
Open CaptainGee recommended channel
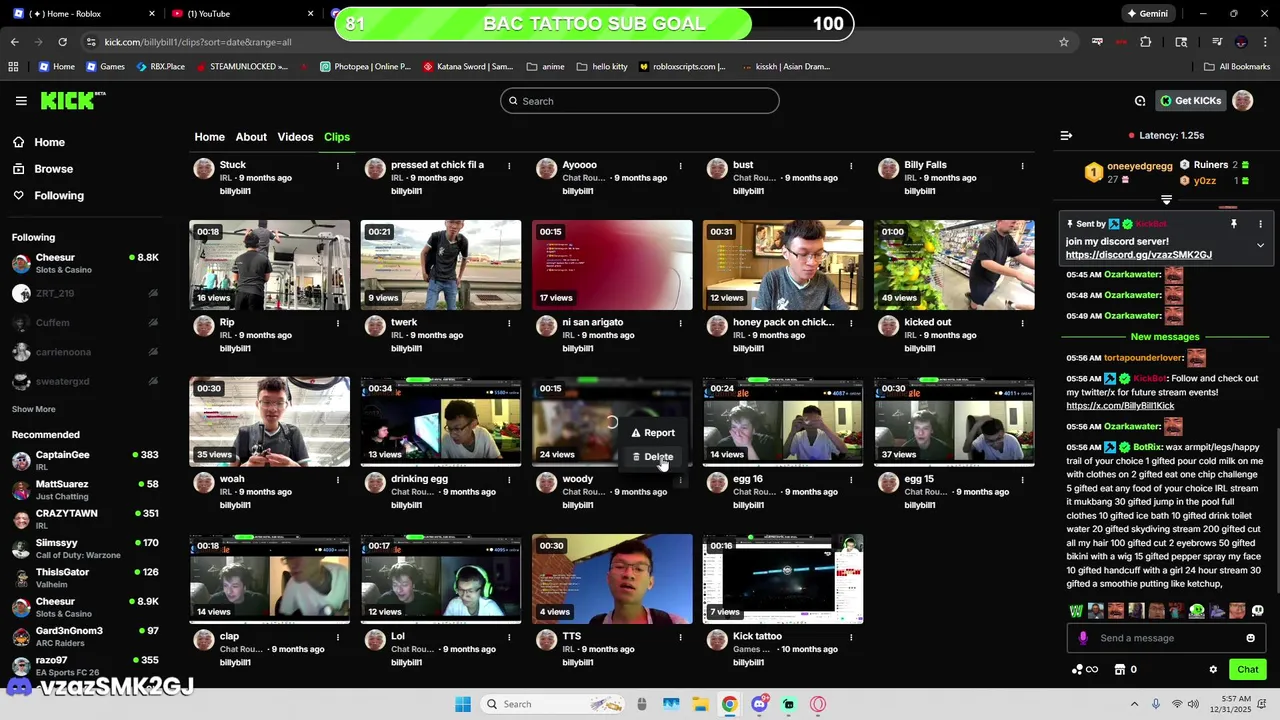click(85, 460)
